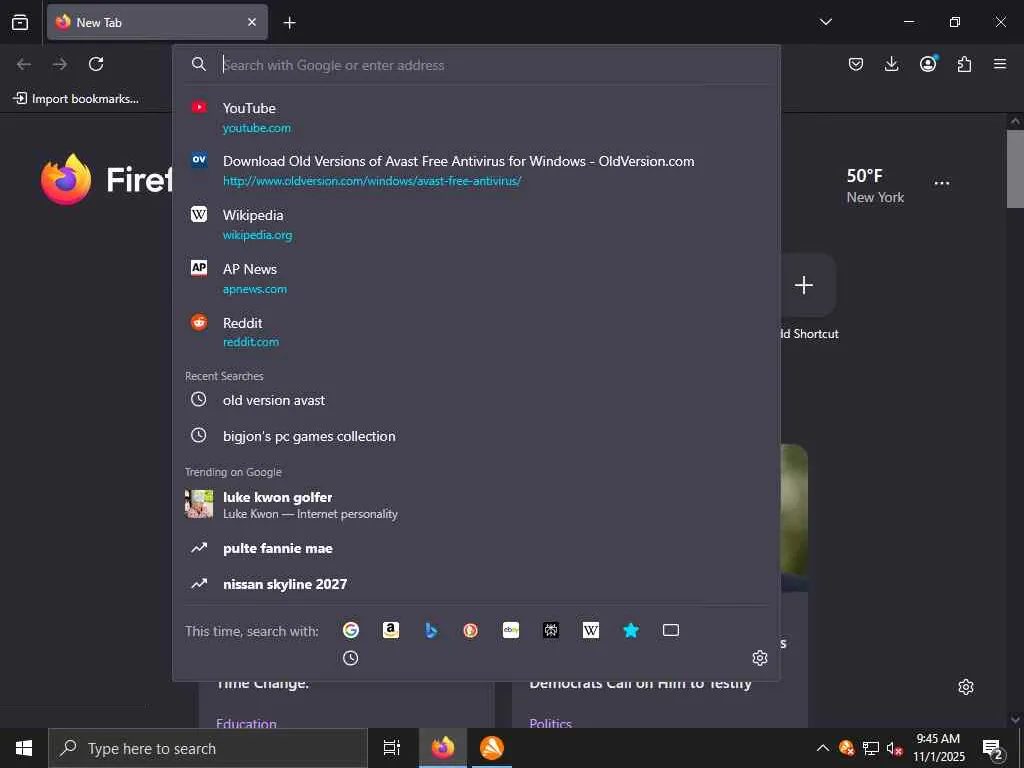
Task: Open search settings gear in address dropdown
Action: point(760,658)
